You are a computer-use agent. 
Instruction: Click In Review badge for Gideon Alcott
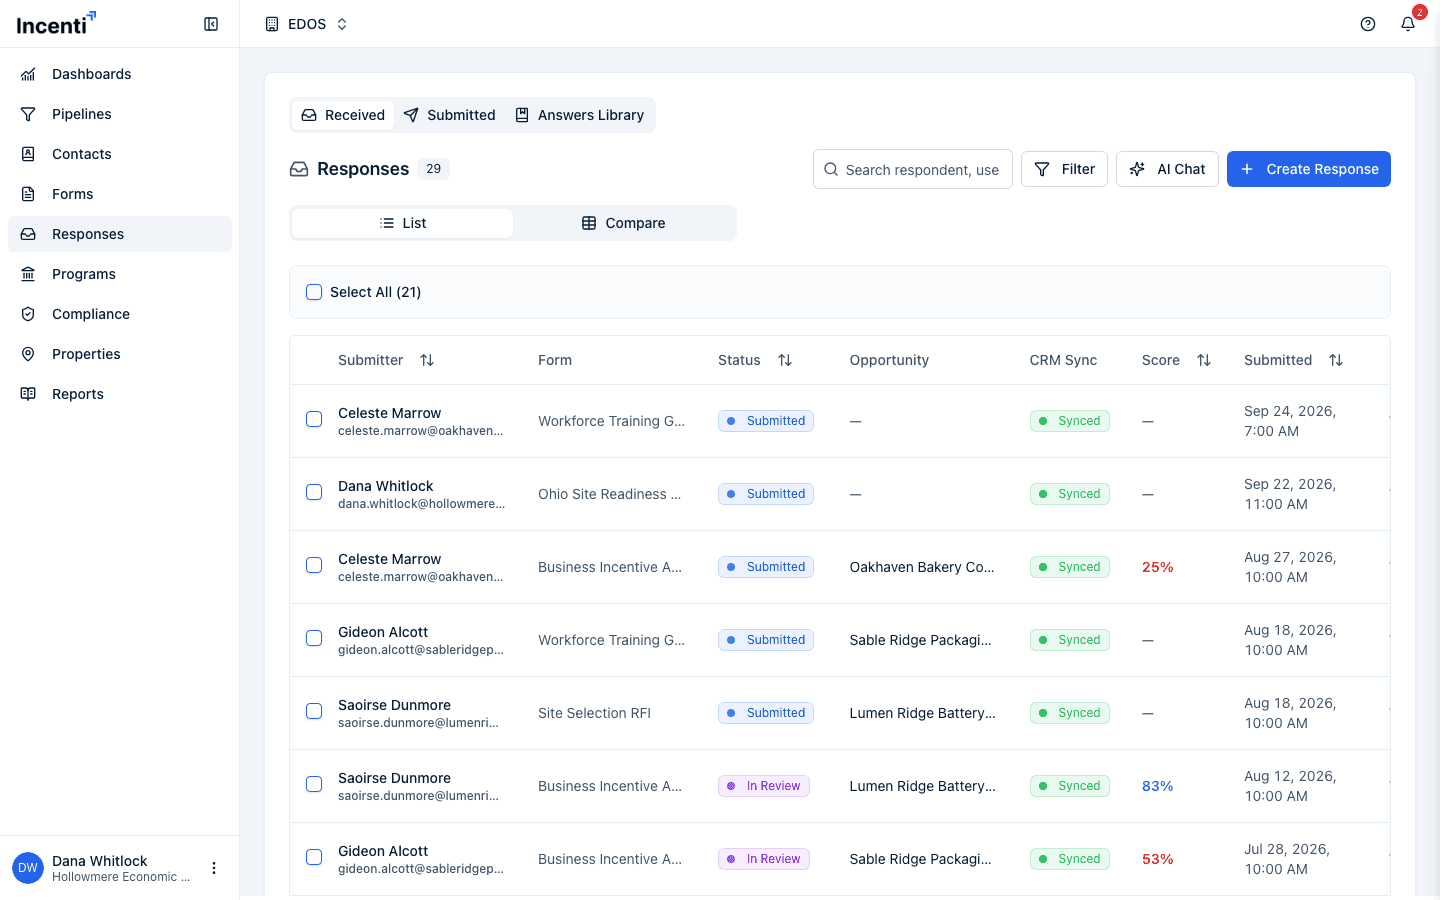tap(764, 859)
